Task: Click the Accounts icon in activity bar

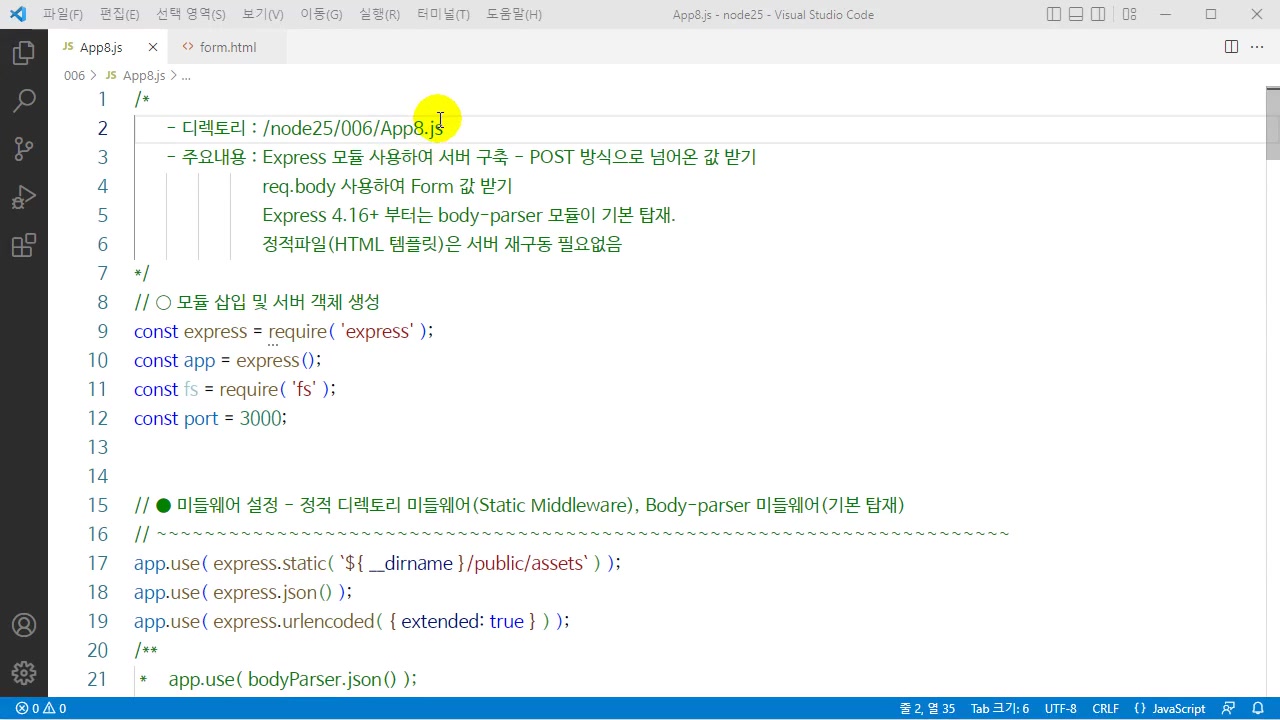Action: (x=24, y=625)
